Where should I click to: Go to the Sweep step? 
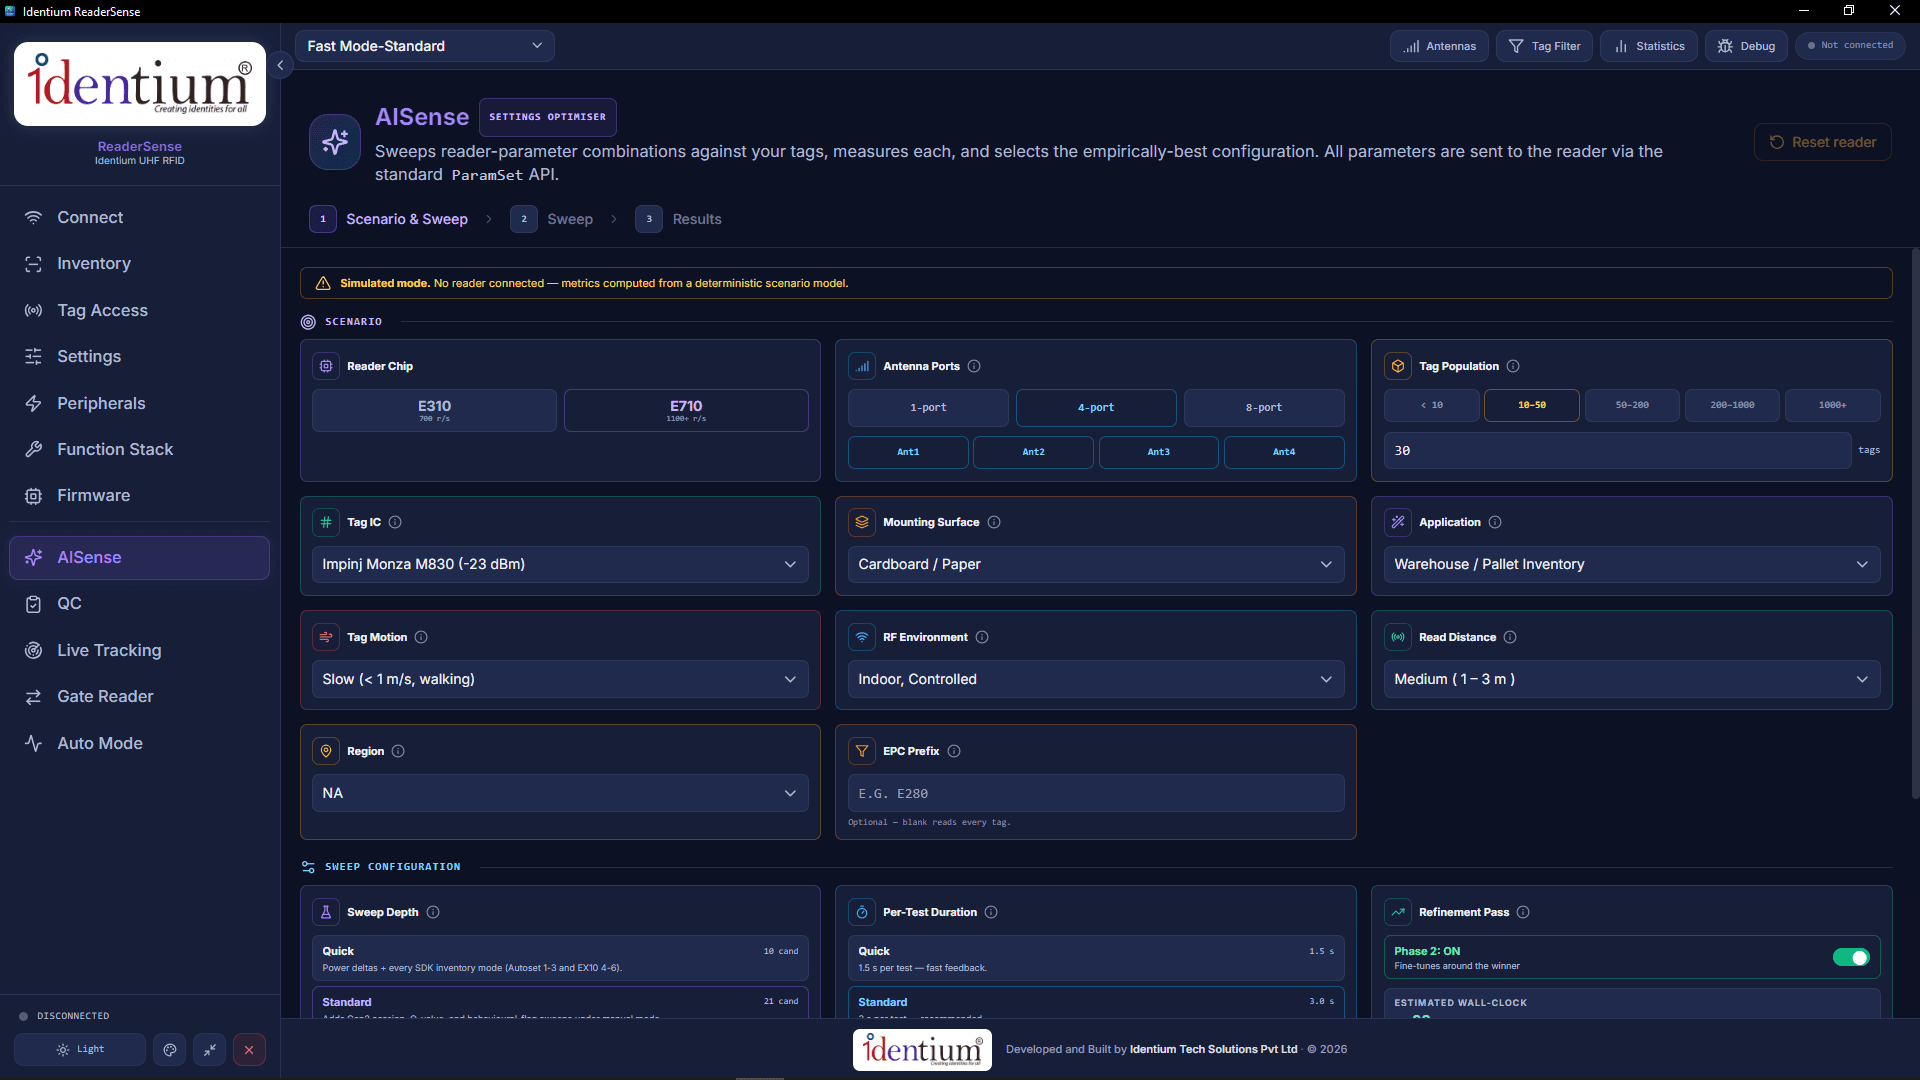552,219
